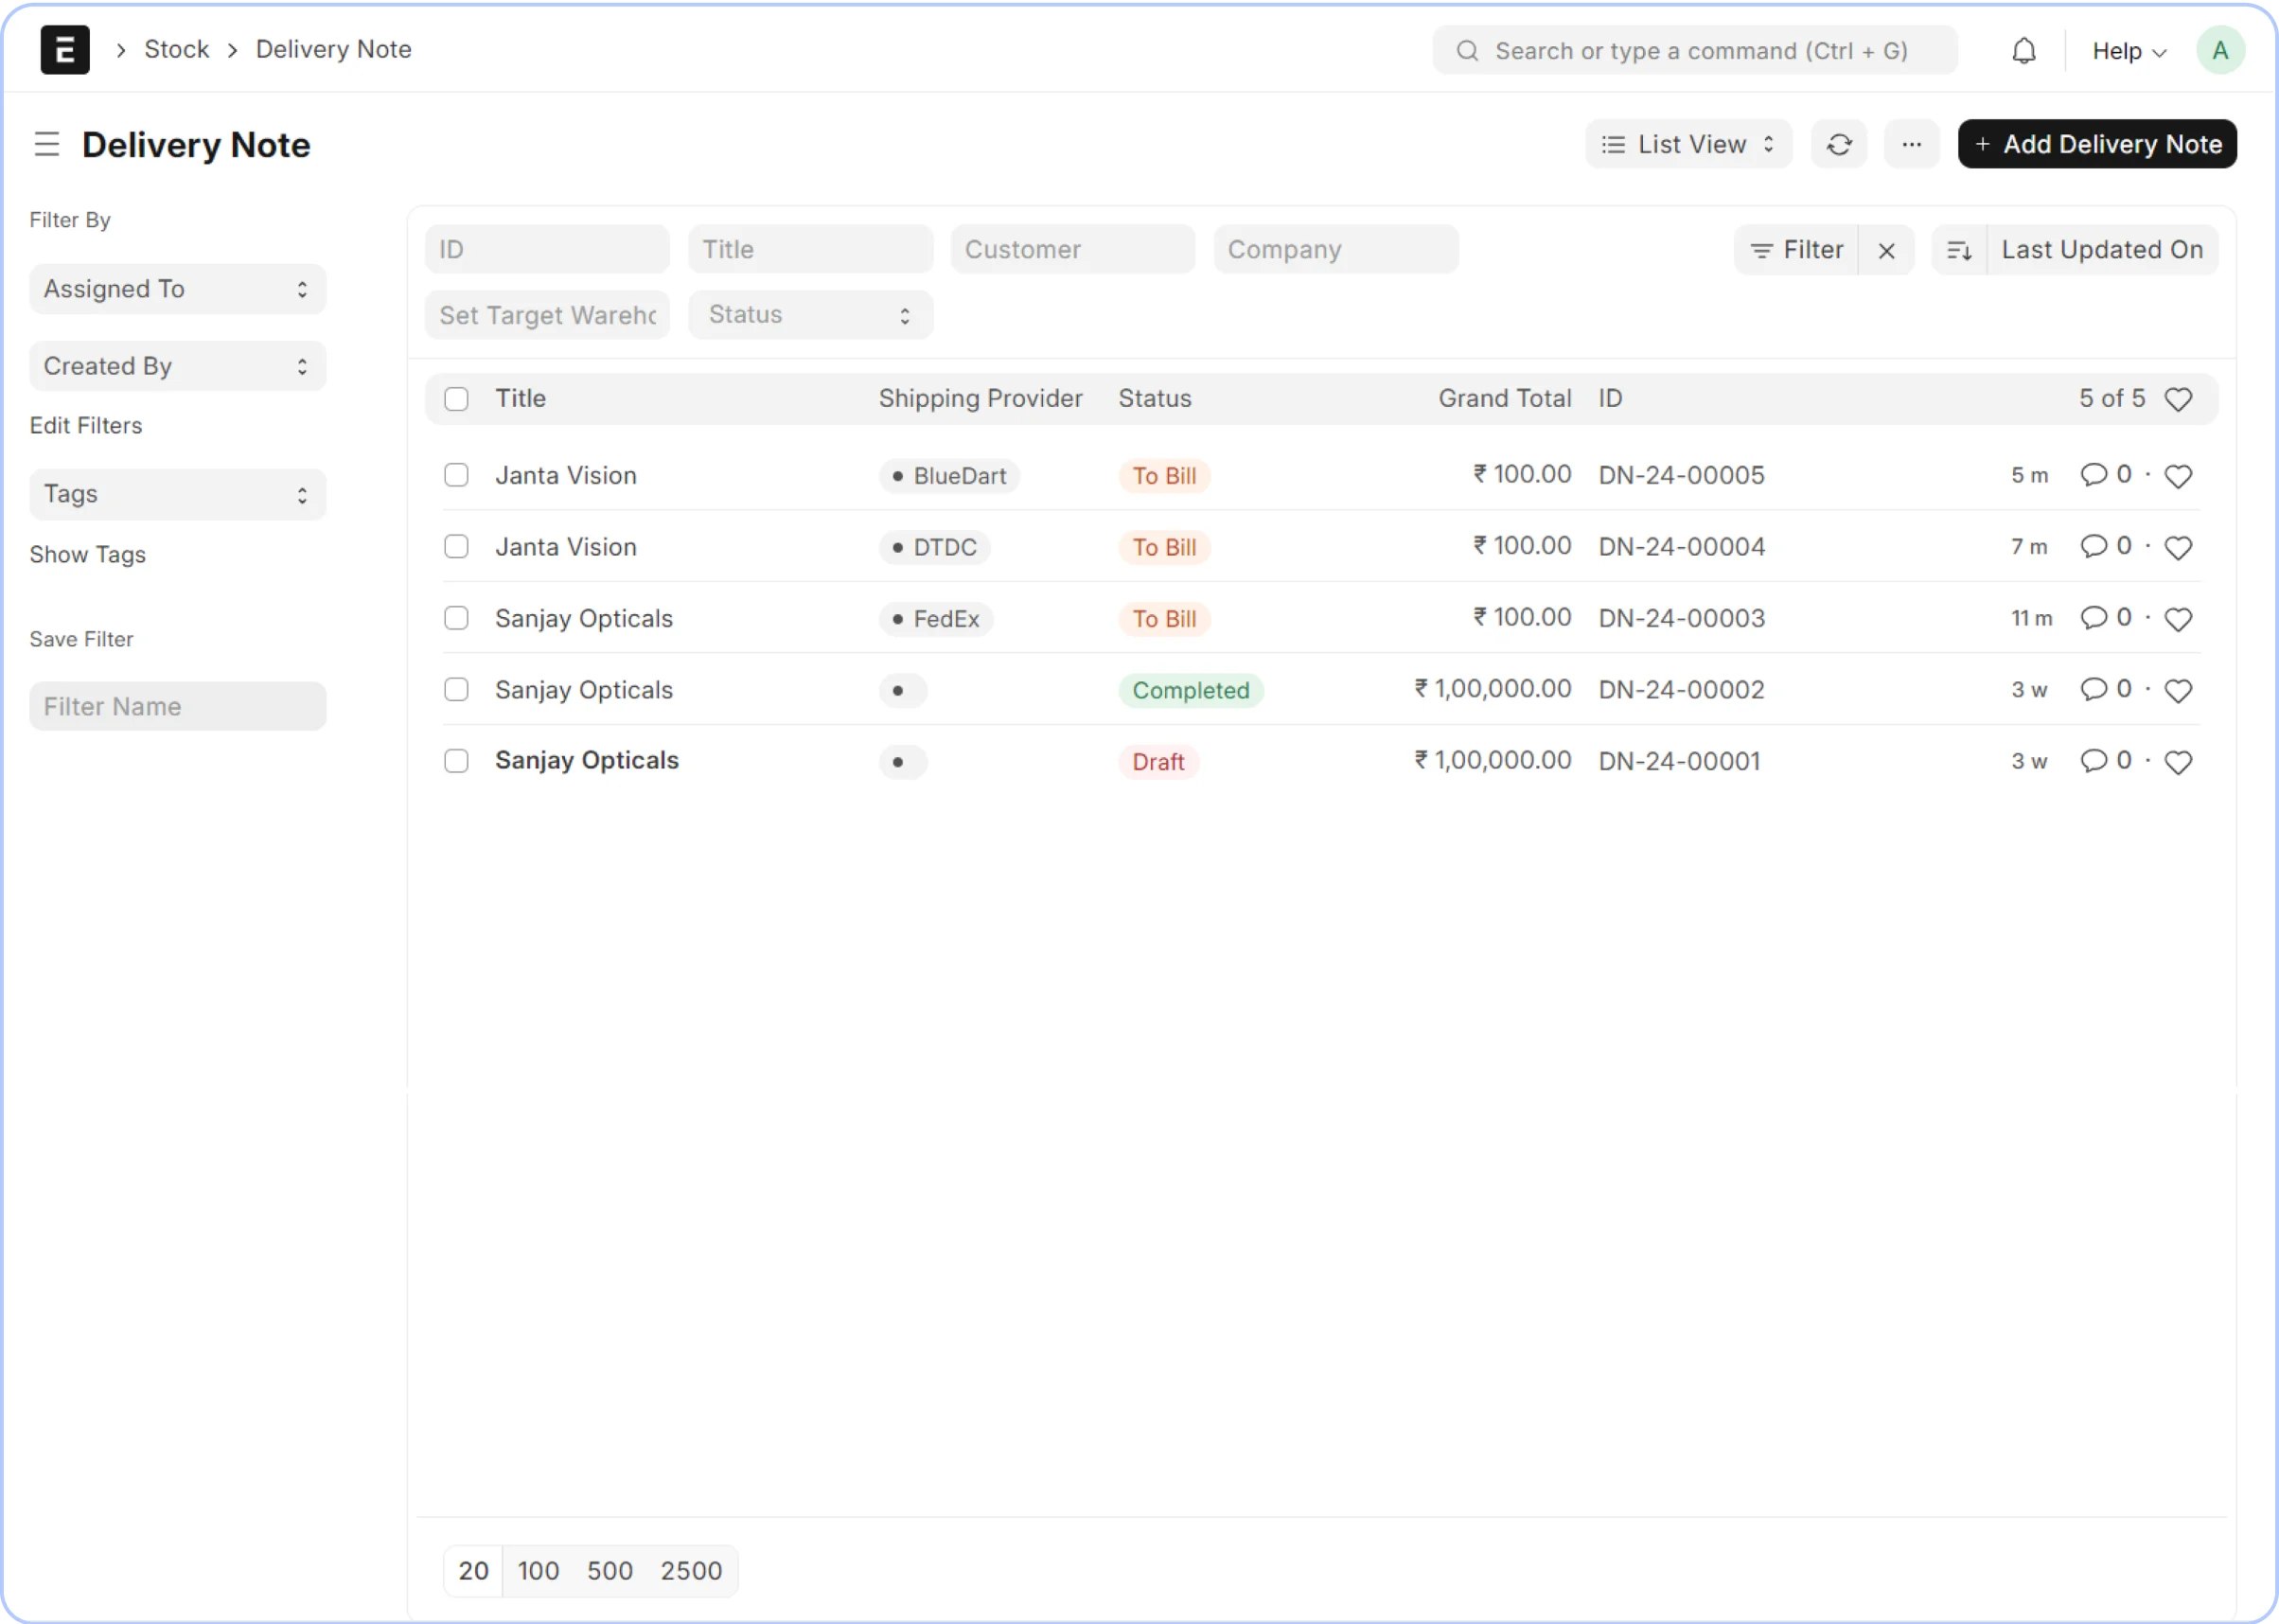This screenshot has width=2279, height=1624.
Task: Clear filters with the X icon
Action: pyautogui.click(x=1886, y=251)
